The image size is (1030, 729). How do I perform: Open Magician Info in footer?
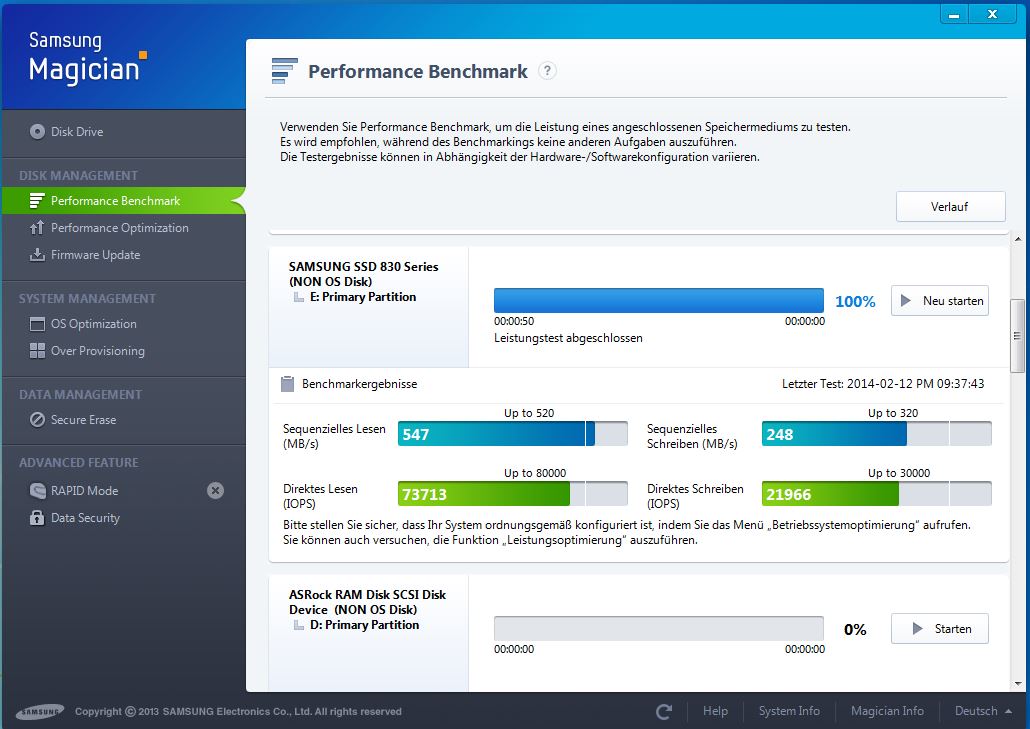887,711
